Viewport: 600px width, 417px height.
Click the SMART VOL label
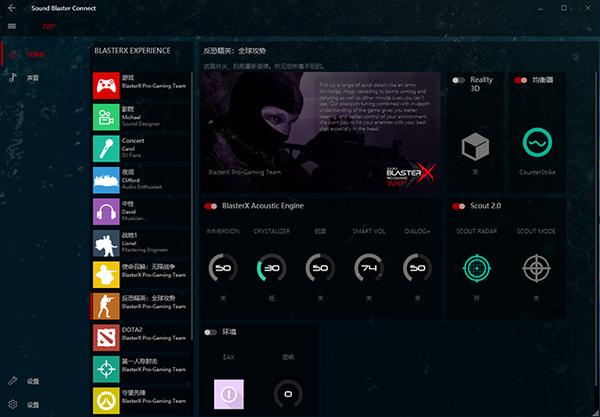coord(368,231)
